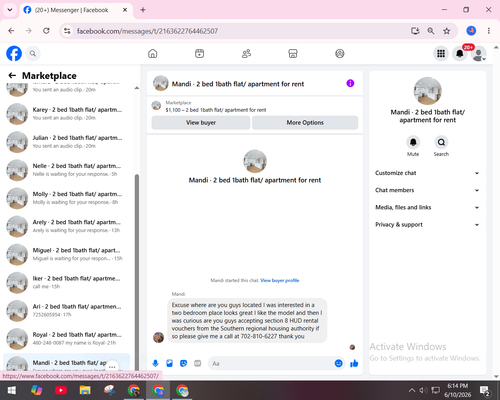Viewport: 500px width, 400px height.
Task: Go to the Facebook Home icon
Action: pyautogui.click(x=153, y=53)
